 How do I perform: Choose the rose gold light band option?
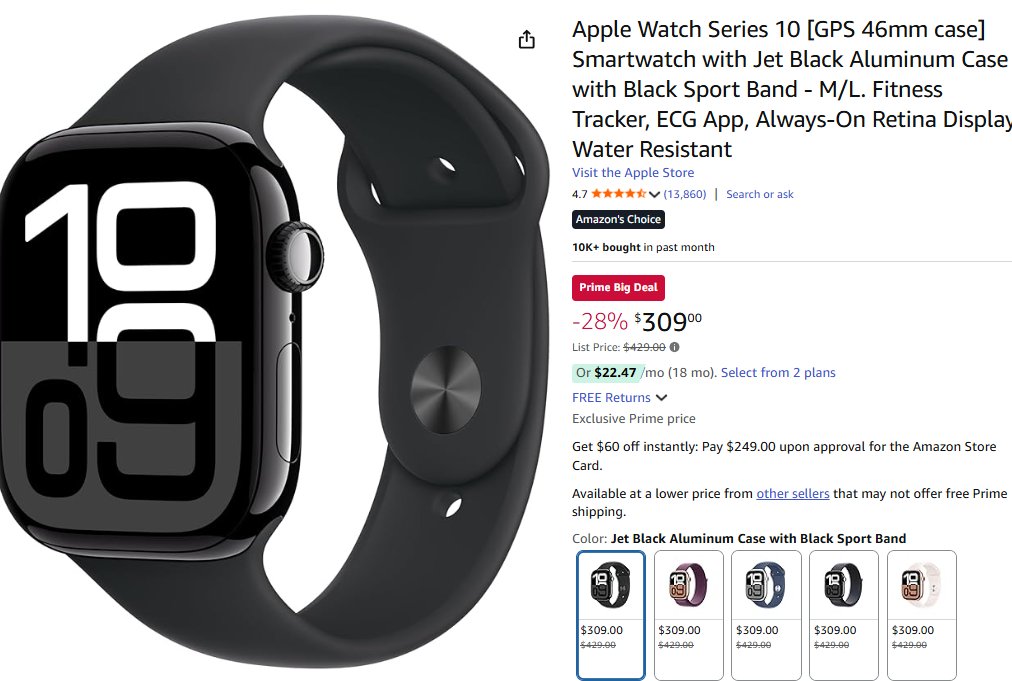click(922, 615)
